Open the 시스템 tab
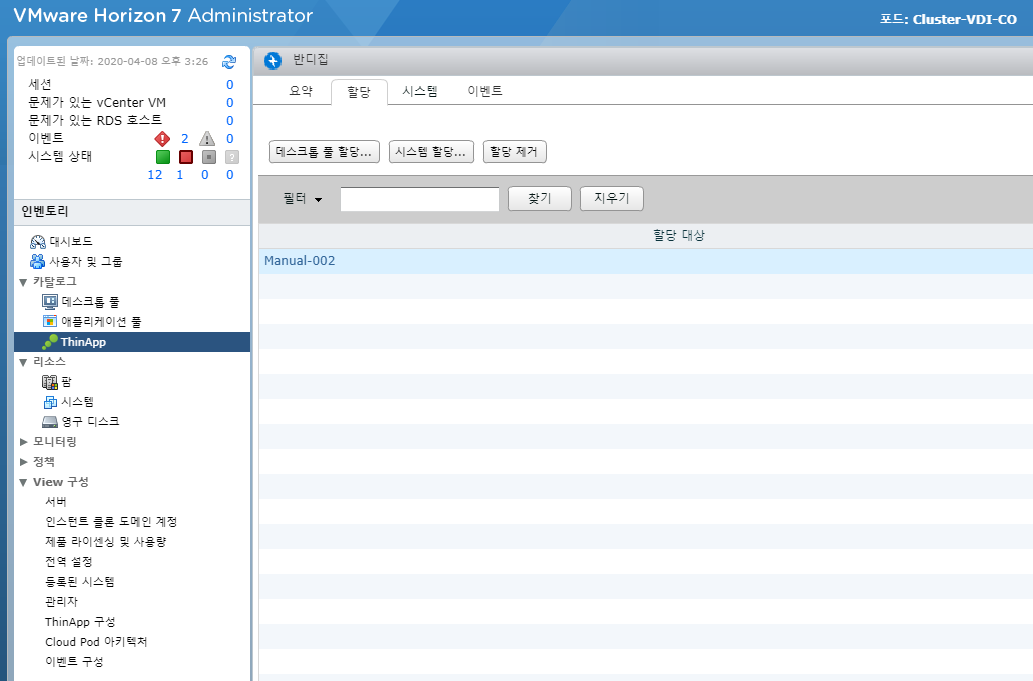The width and height of the screenshot is (1033, 681). 420,91
